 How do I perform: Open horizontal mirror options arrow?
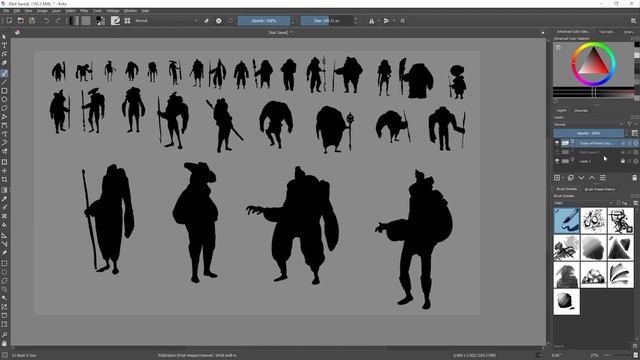(378, 20)
